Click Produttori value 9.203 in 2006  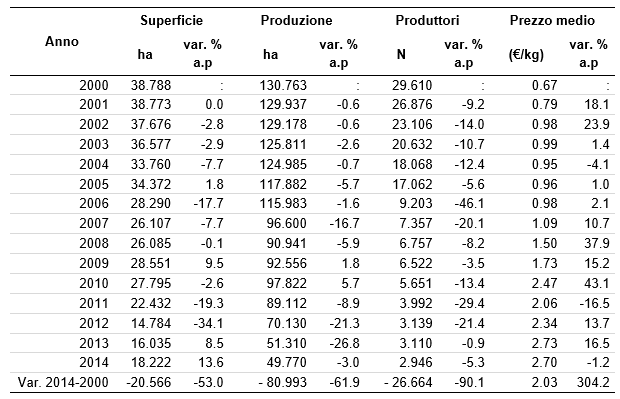click(416, 203)
